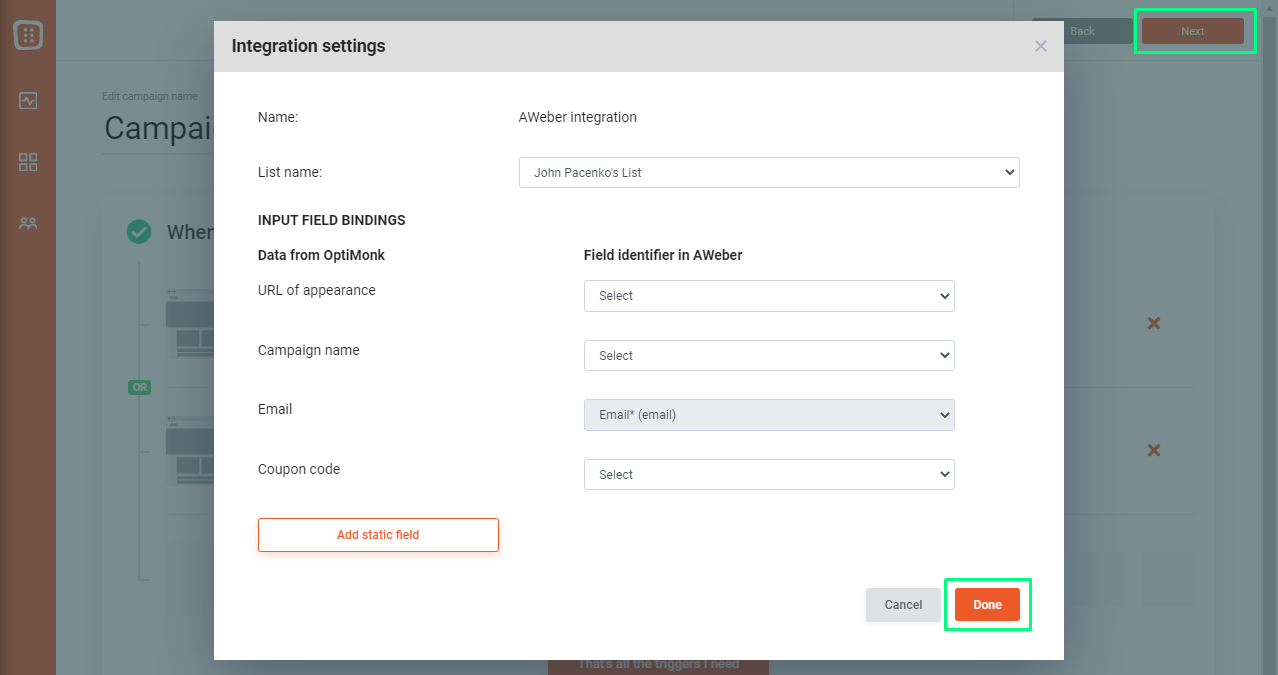This screenshot has width=1278, height=675.
Task: Open the Coupon code field dropdown
Action: (x=769, y=475)
